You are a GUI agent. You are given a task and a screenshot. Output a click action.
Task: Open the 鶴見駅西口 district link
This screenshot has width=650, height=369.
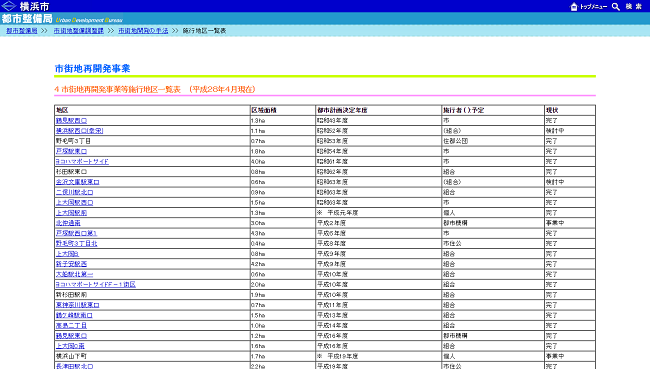(71, 121)
